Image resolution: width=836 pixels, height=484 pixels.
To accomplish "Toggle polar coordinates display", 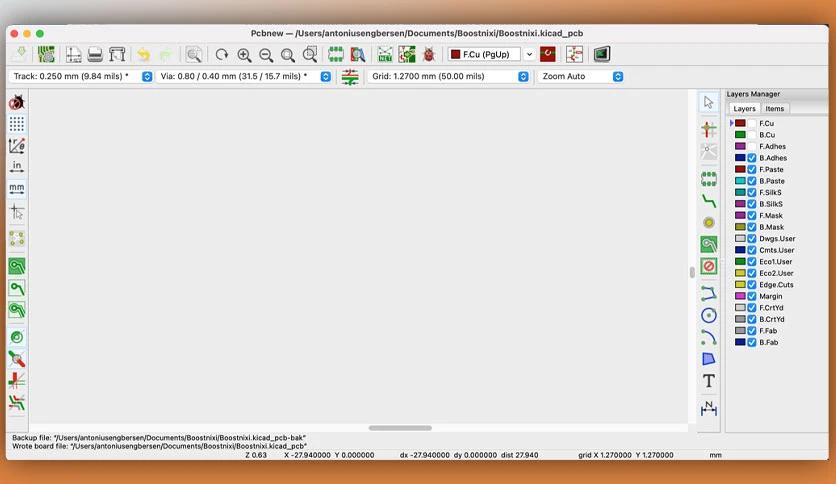I will pyautogui.click(x=17, y=146).
